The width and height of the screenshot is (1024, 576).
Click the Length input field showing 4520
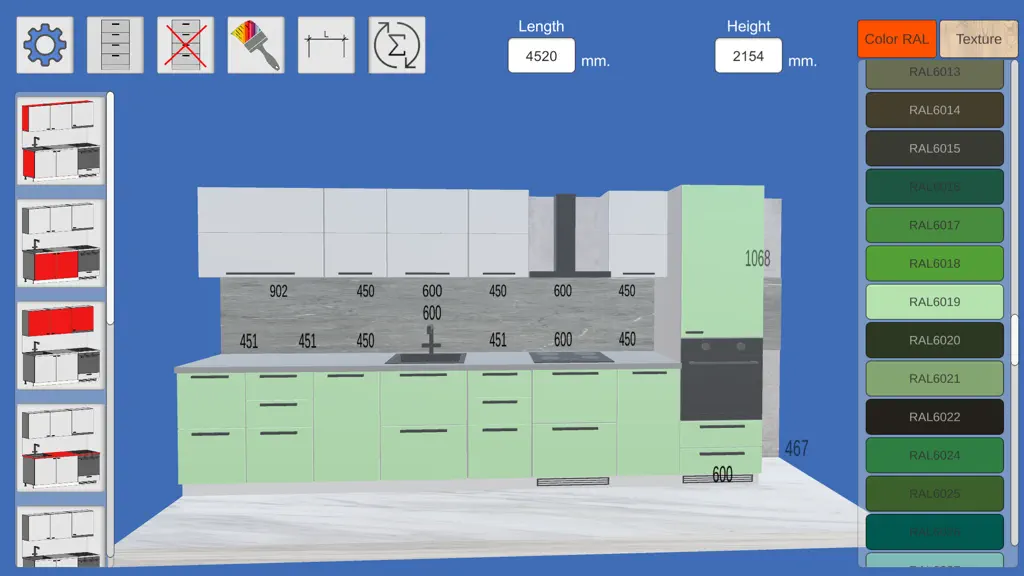[x=541, y=56]
